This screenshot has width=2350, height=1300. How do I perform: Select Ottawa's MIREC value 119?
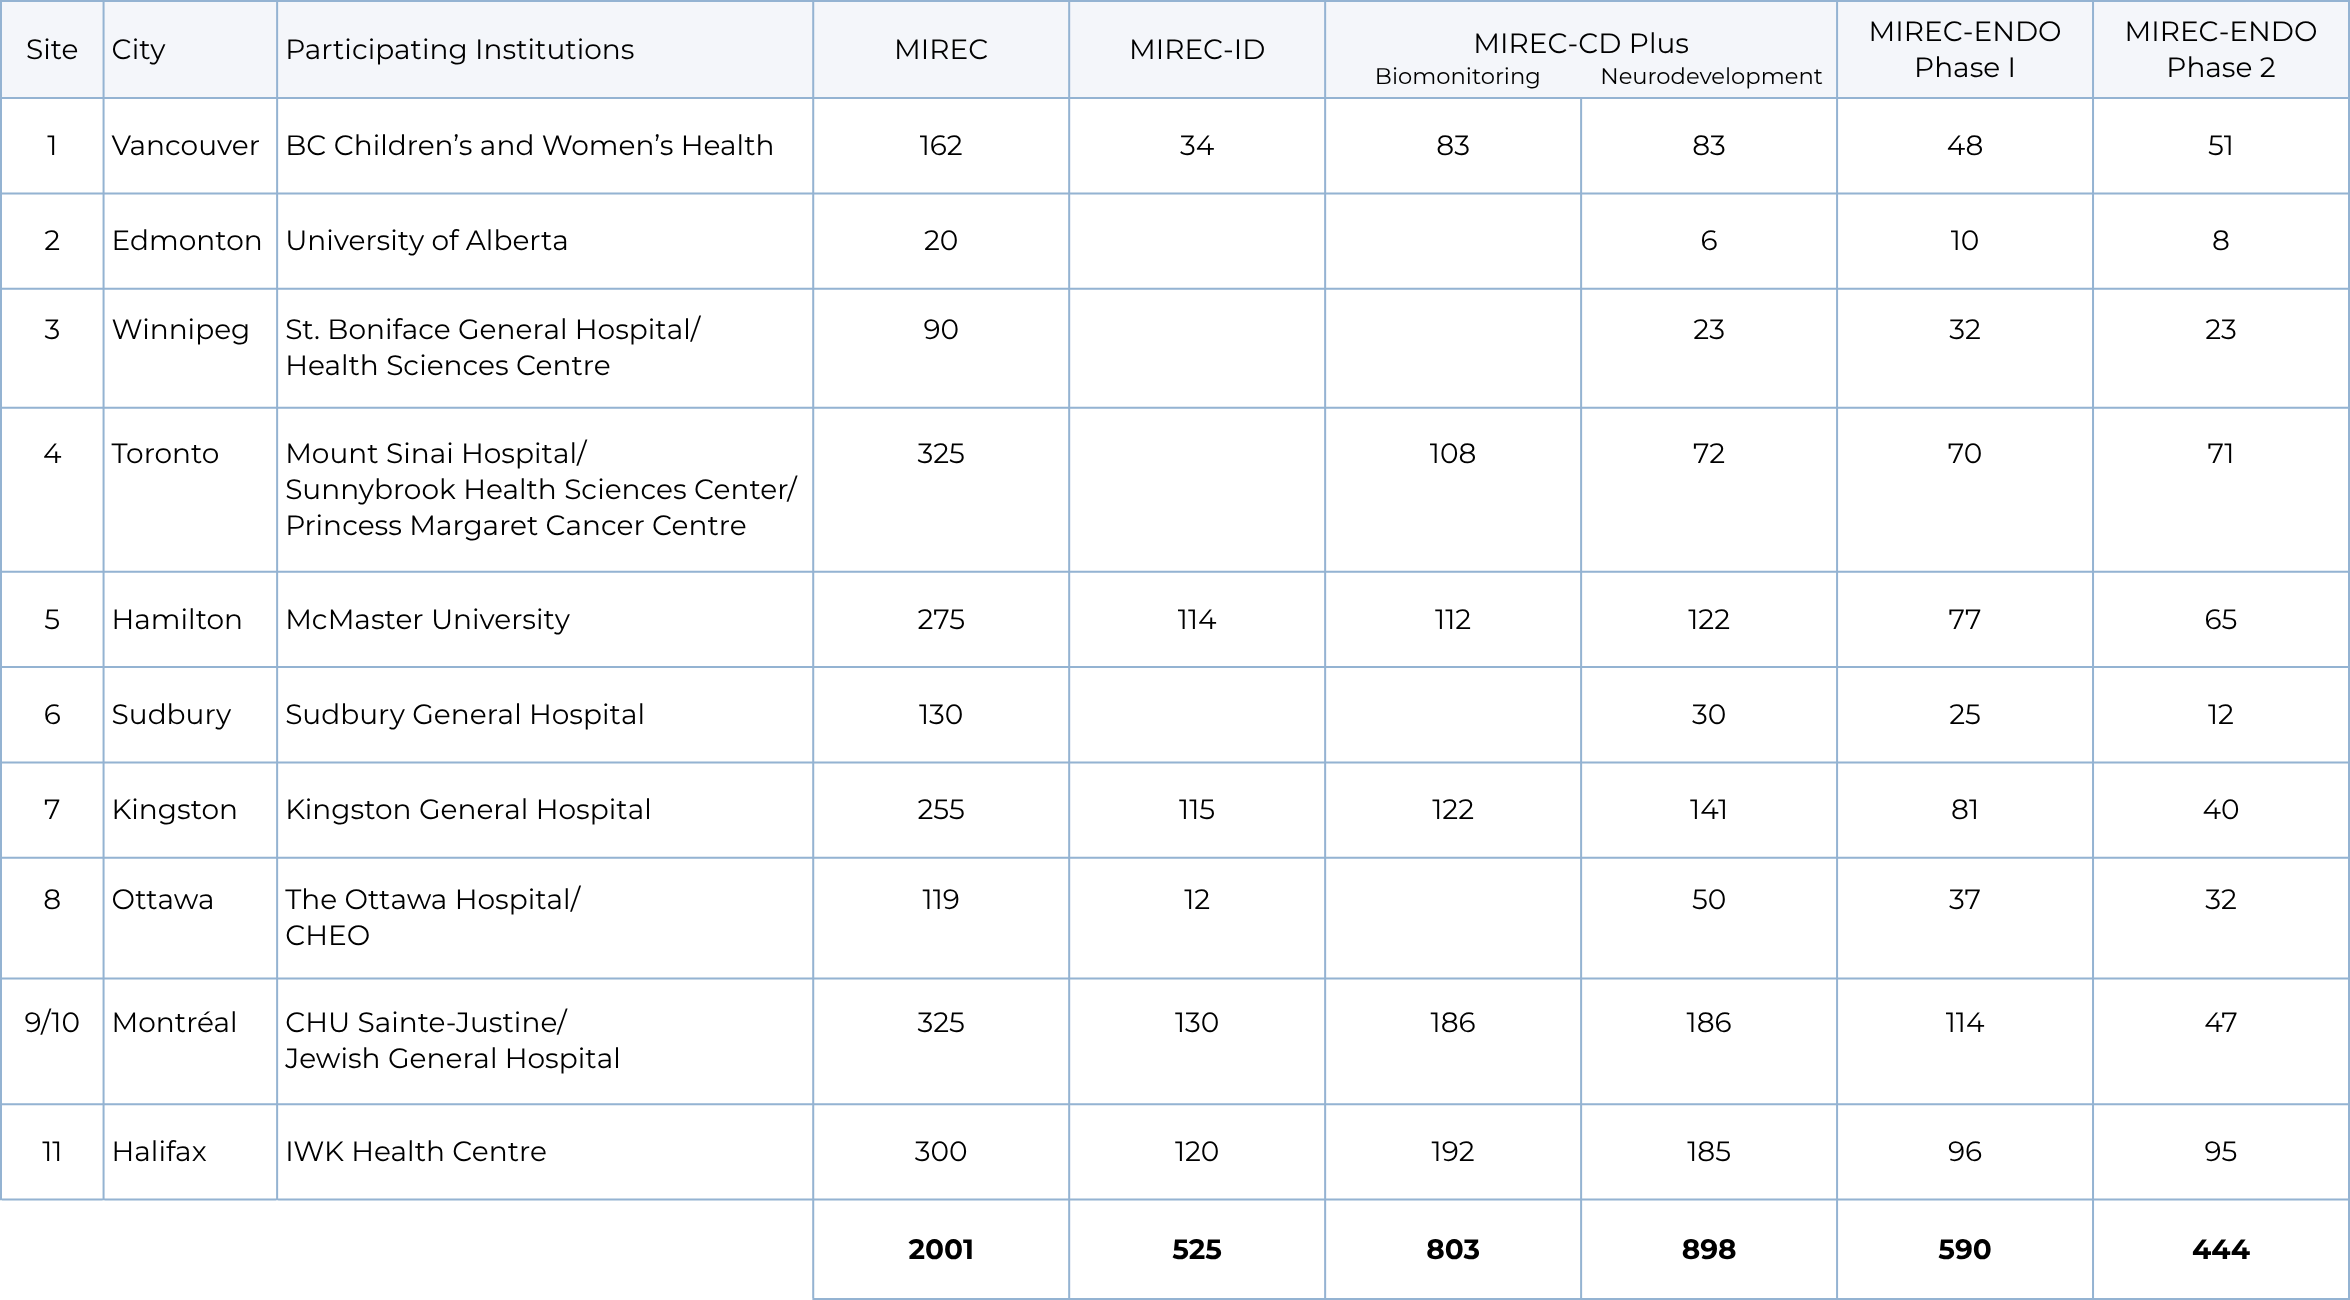pyautogui.click(x=941, y=900)
